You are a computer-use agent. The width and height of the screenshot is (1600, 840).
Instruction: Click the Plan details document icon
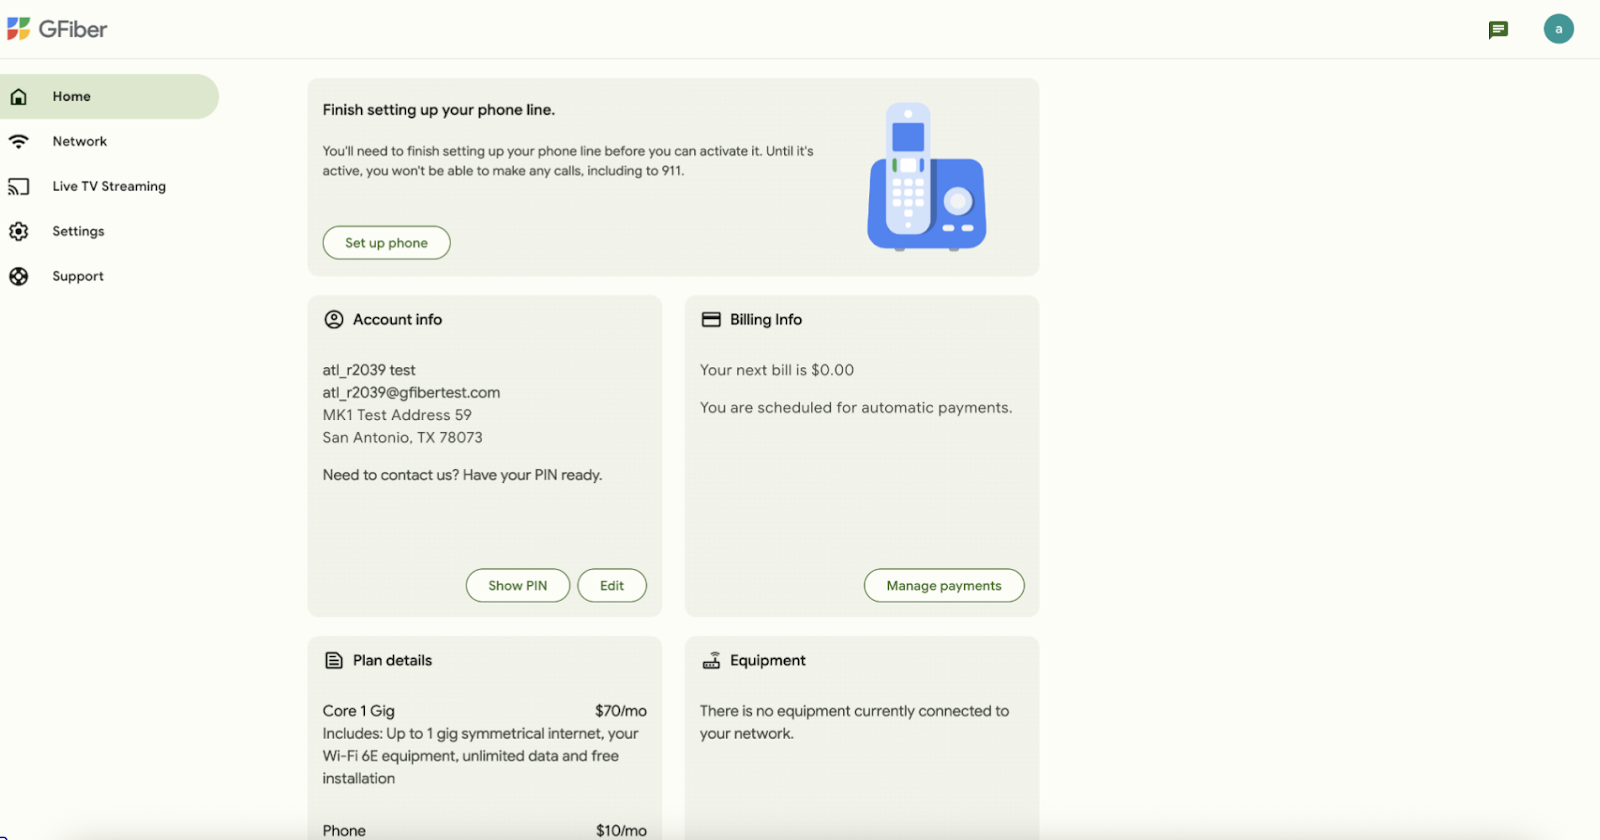point(334,660)
